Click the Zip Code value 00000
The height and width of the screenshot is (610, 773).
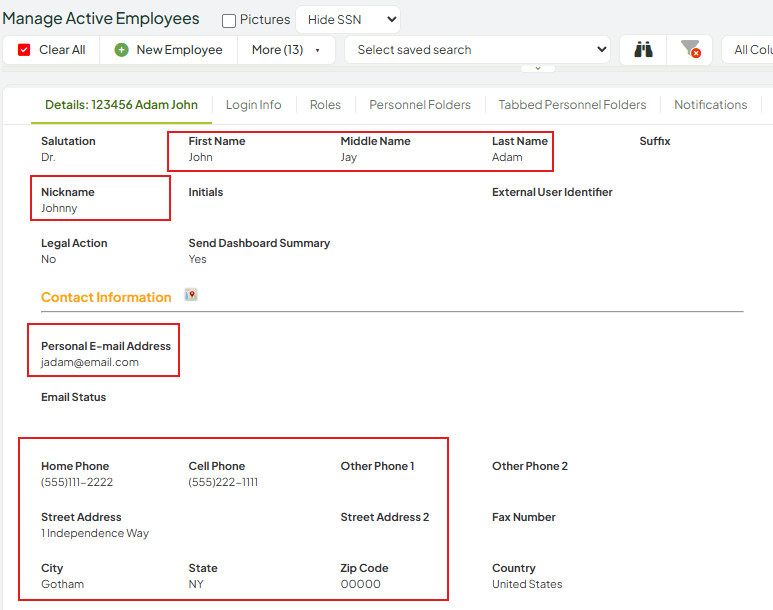click(x=360, y=584)
